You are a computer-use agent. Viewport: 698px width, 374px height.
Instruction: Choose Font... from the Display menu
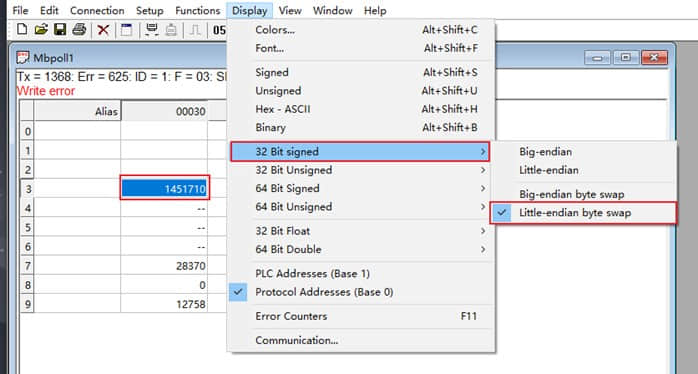tap(361, 48)
